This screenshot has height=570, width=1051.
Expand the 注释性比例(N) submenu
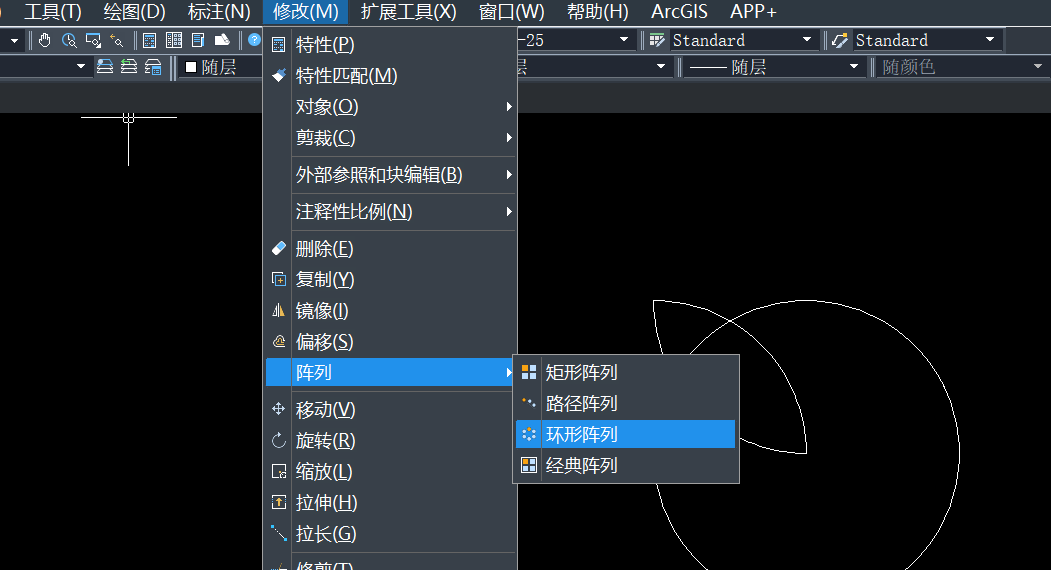[x=391, y=212]
